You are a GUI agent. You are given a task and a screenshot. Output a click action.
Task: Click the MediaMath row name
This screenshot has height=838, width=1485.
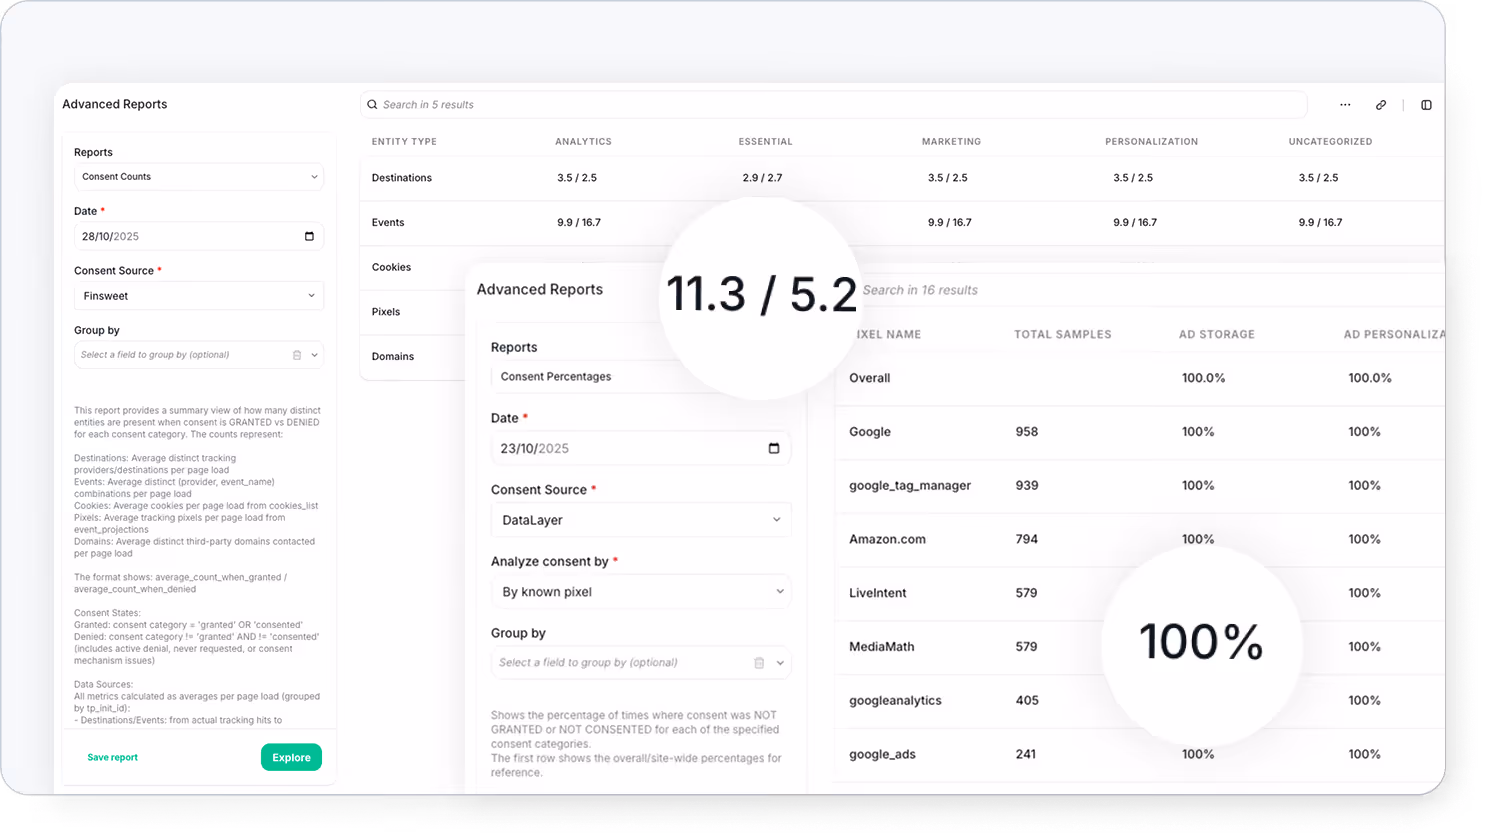pos(881,647)
